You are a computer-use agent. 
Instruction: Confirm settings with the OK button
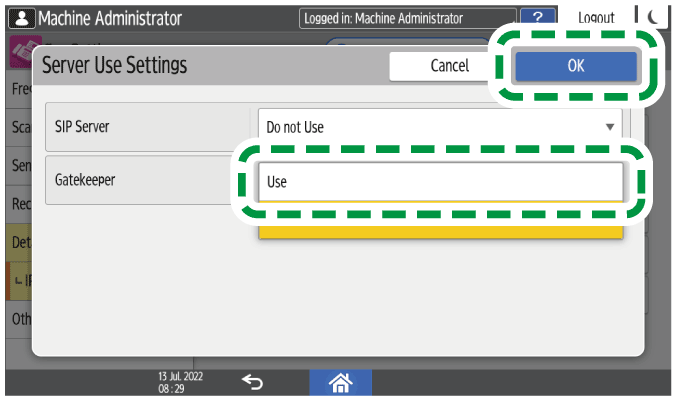point(576,65)
